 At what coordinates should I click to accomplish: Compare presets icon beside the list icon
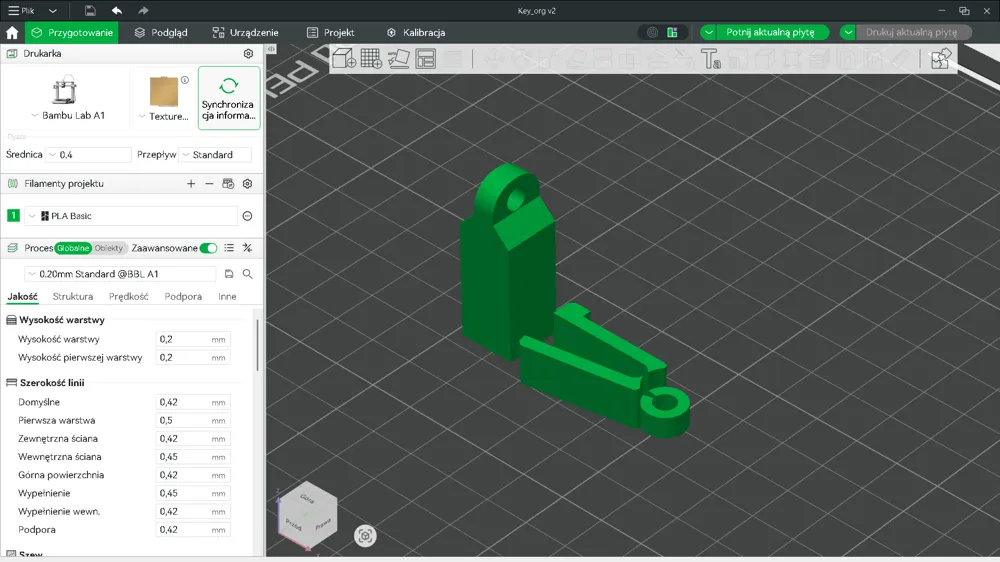(x=247, y=248)
